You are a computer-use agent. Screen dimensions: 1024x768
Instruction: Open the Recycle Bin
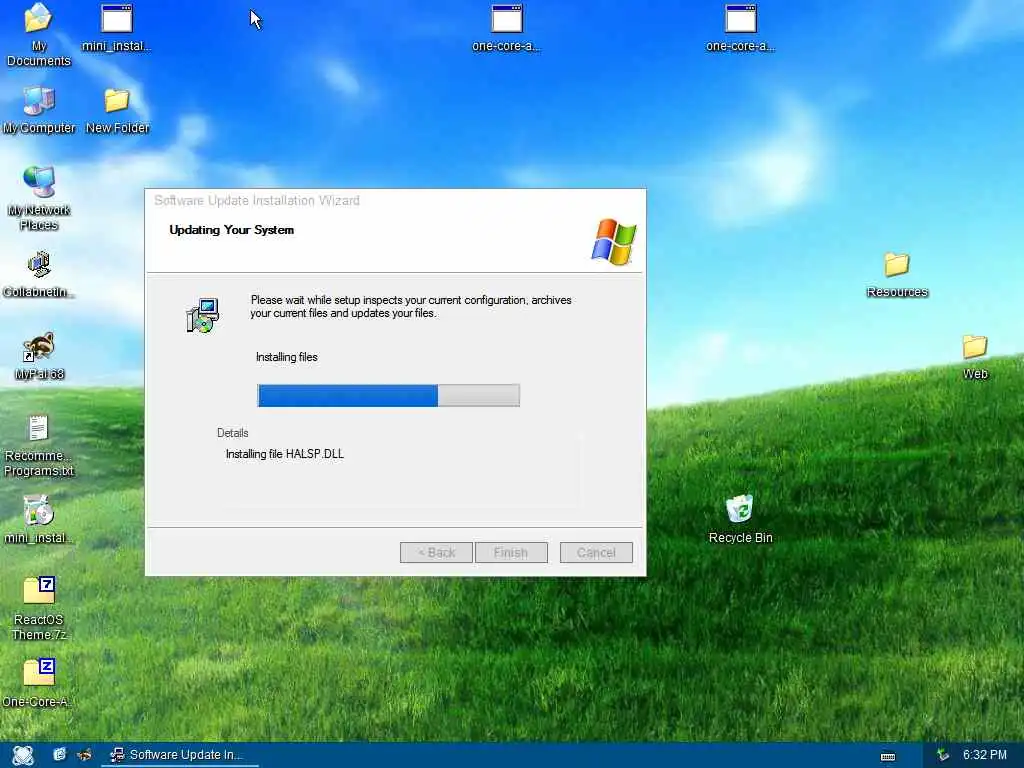741,519
